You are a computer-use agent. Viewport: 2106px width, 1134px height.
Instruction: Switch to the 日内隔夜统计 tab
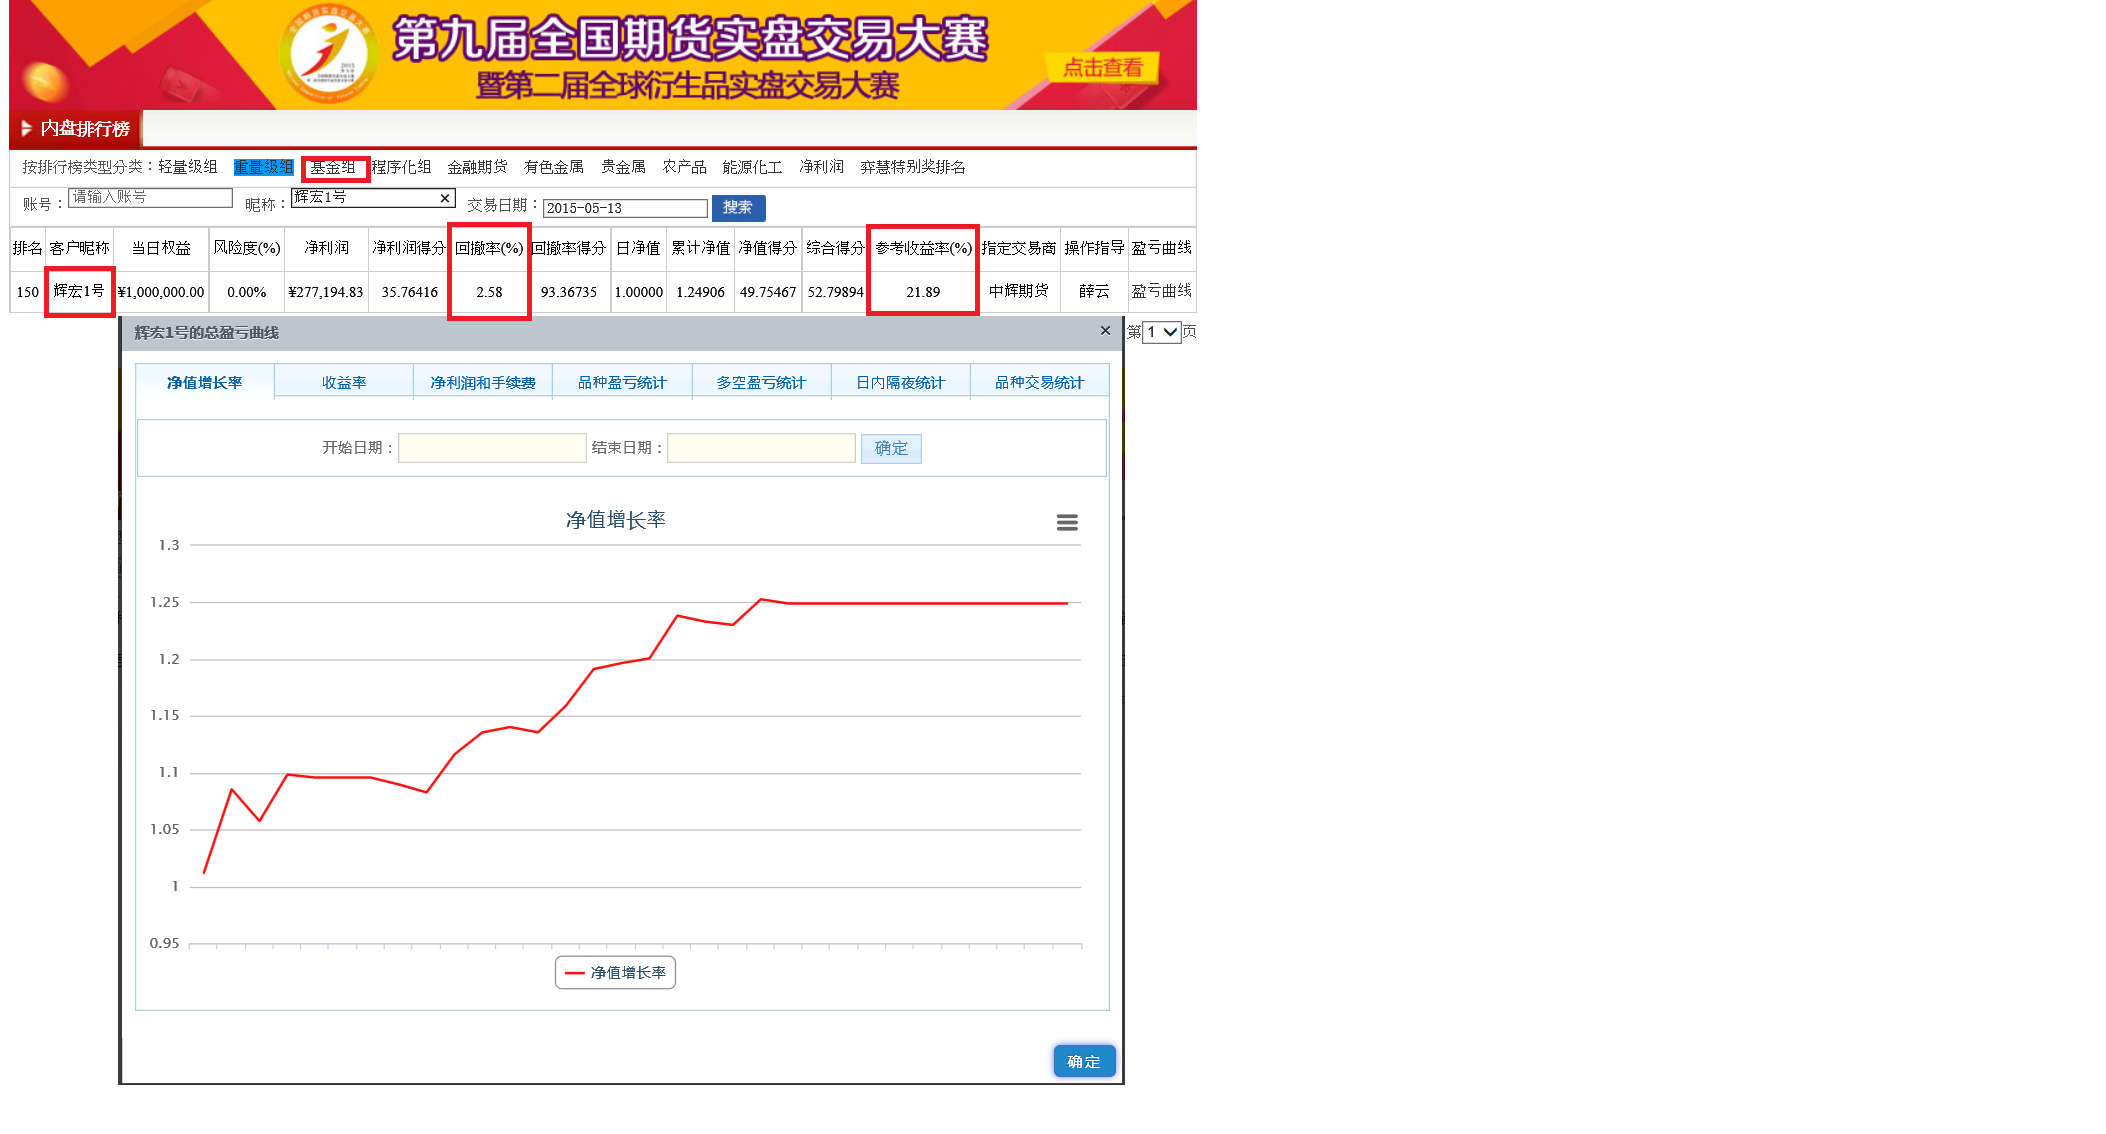pos(900,383)
